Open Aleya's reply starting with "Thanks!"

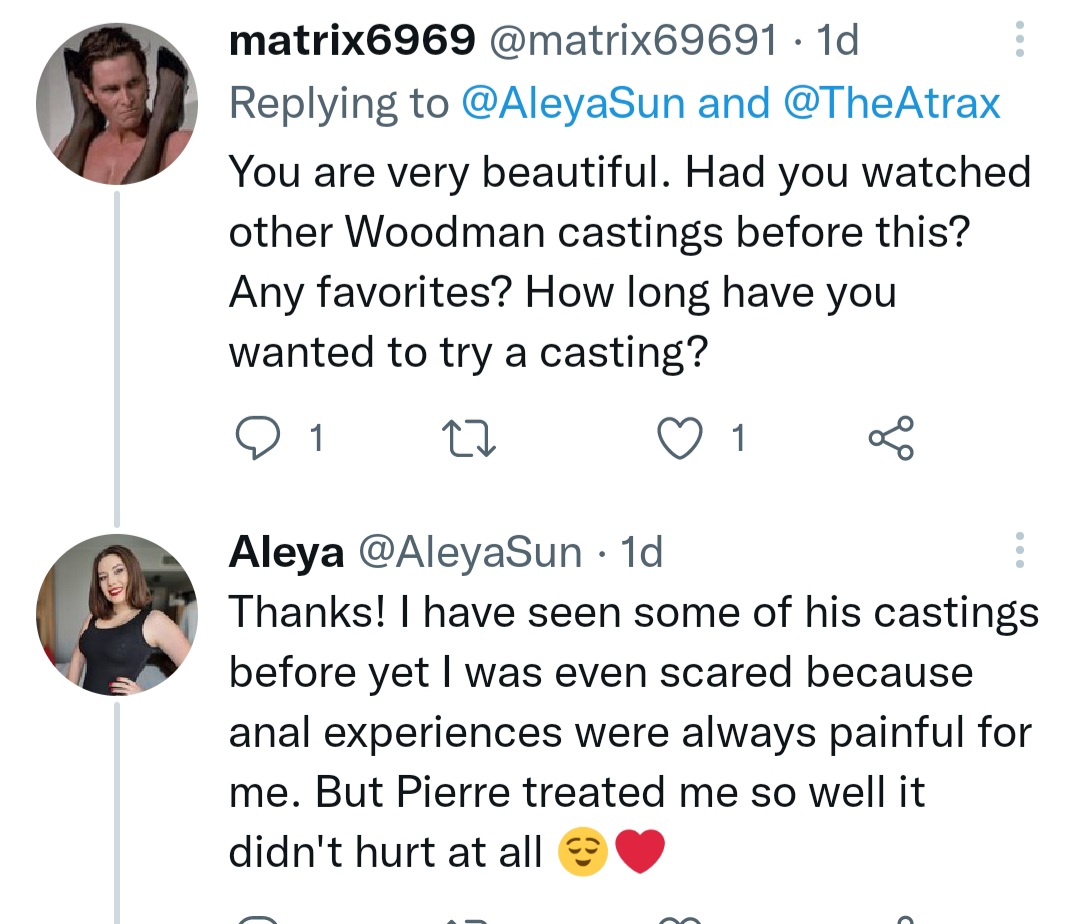632,732
